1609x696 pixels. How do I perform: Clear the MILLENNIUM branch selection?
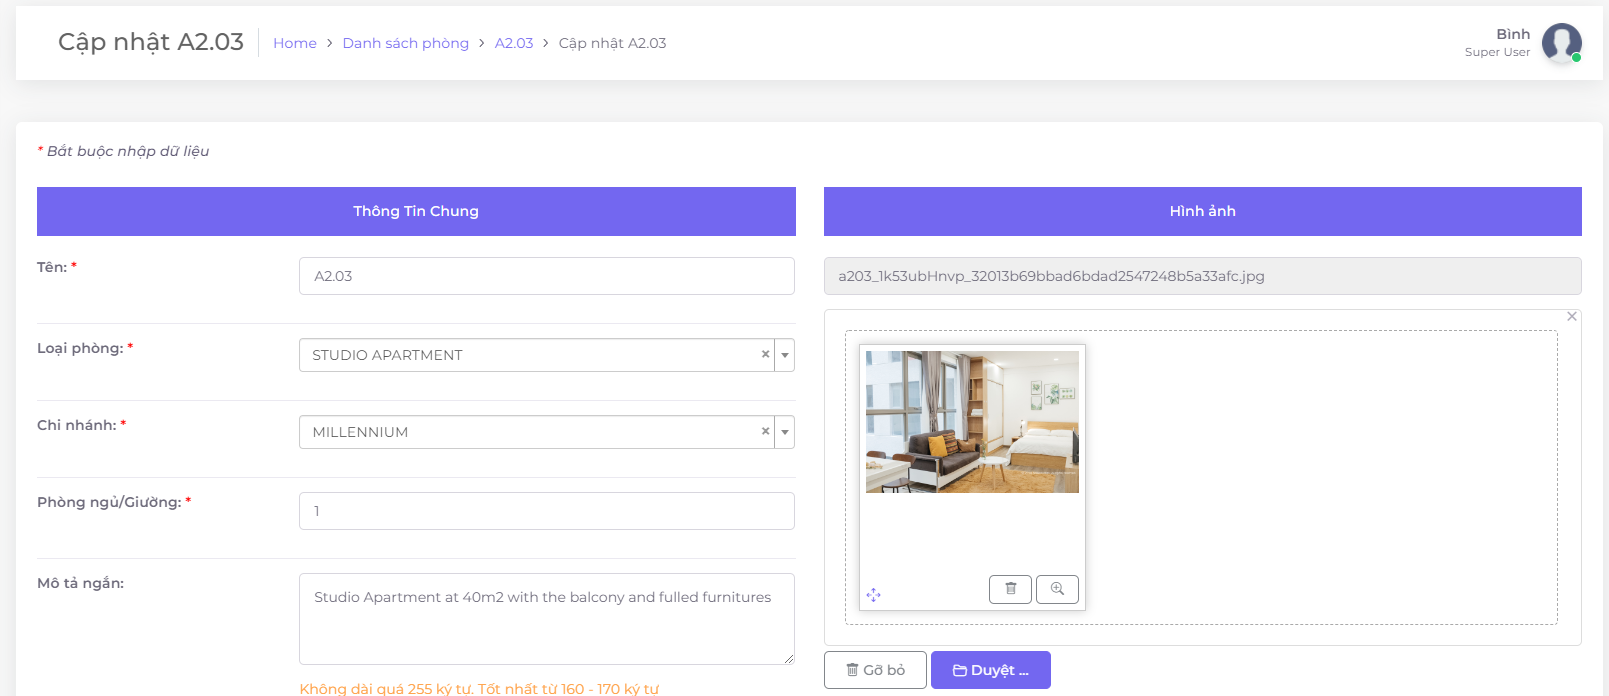coord(765,431)
